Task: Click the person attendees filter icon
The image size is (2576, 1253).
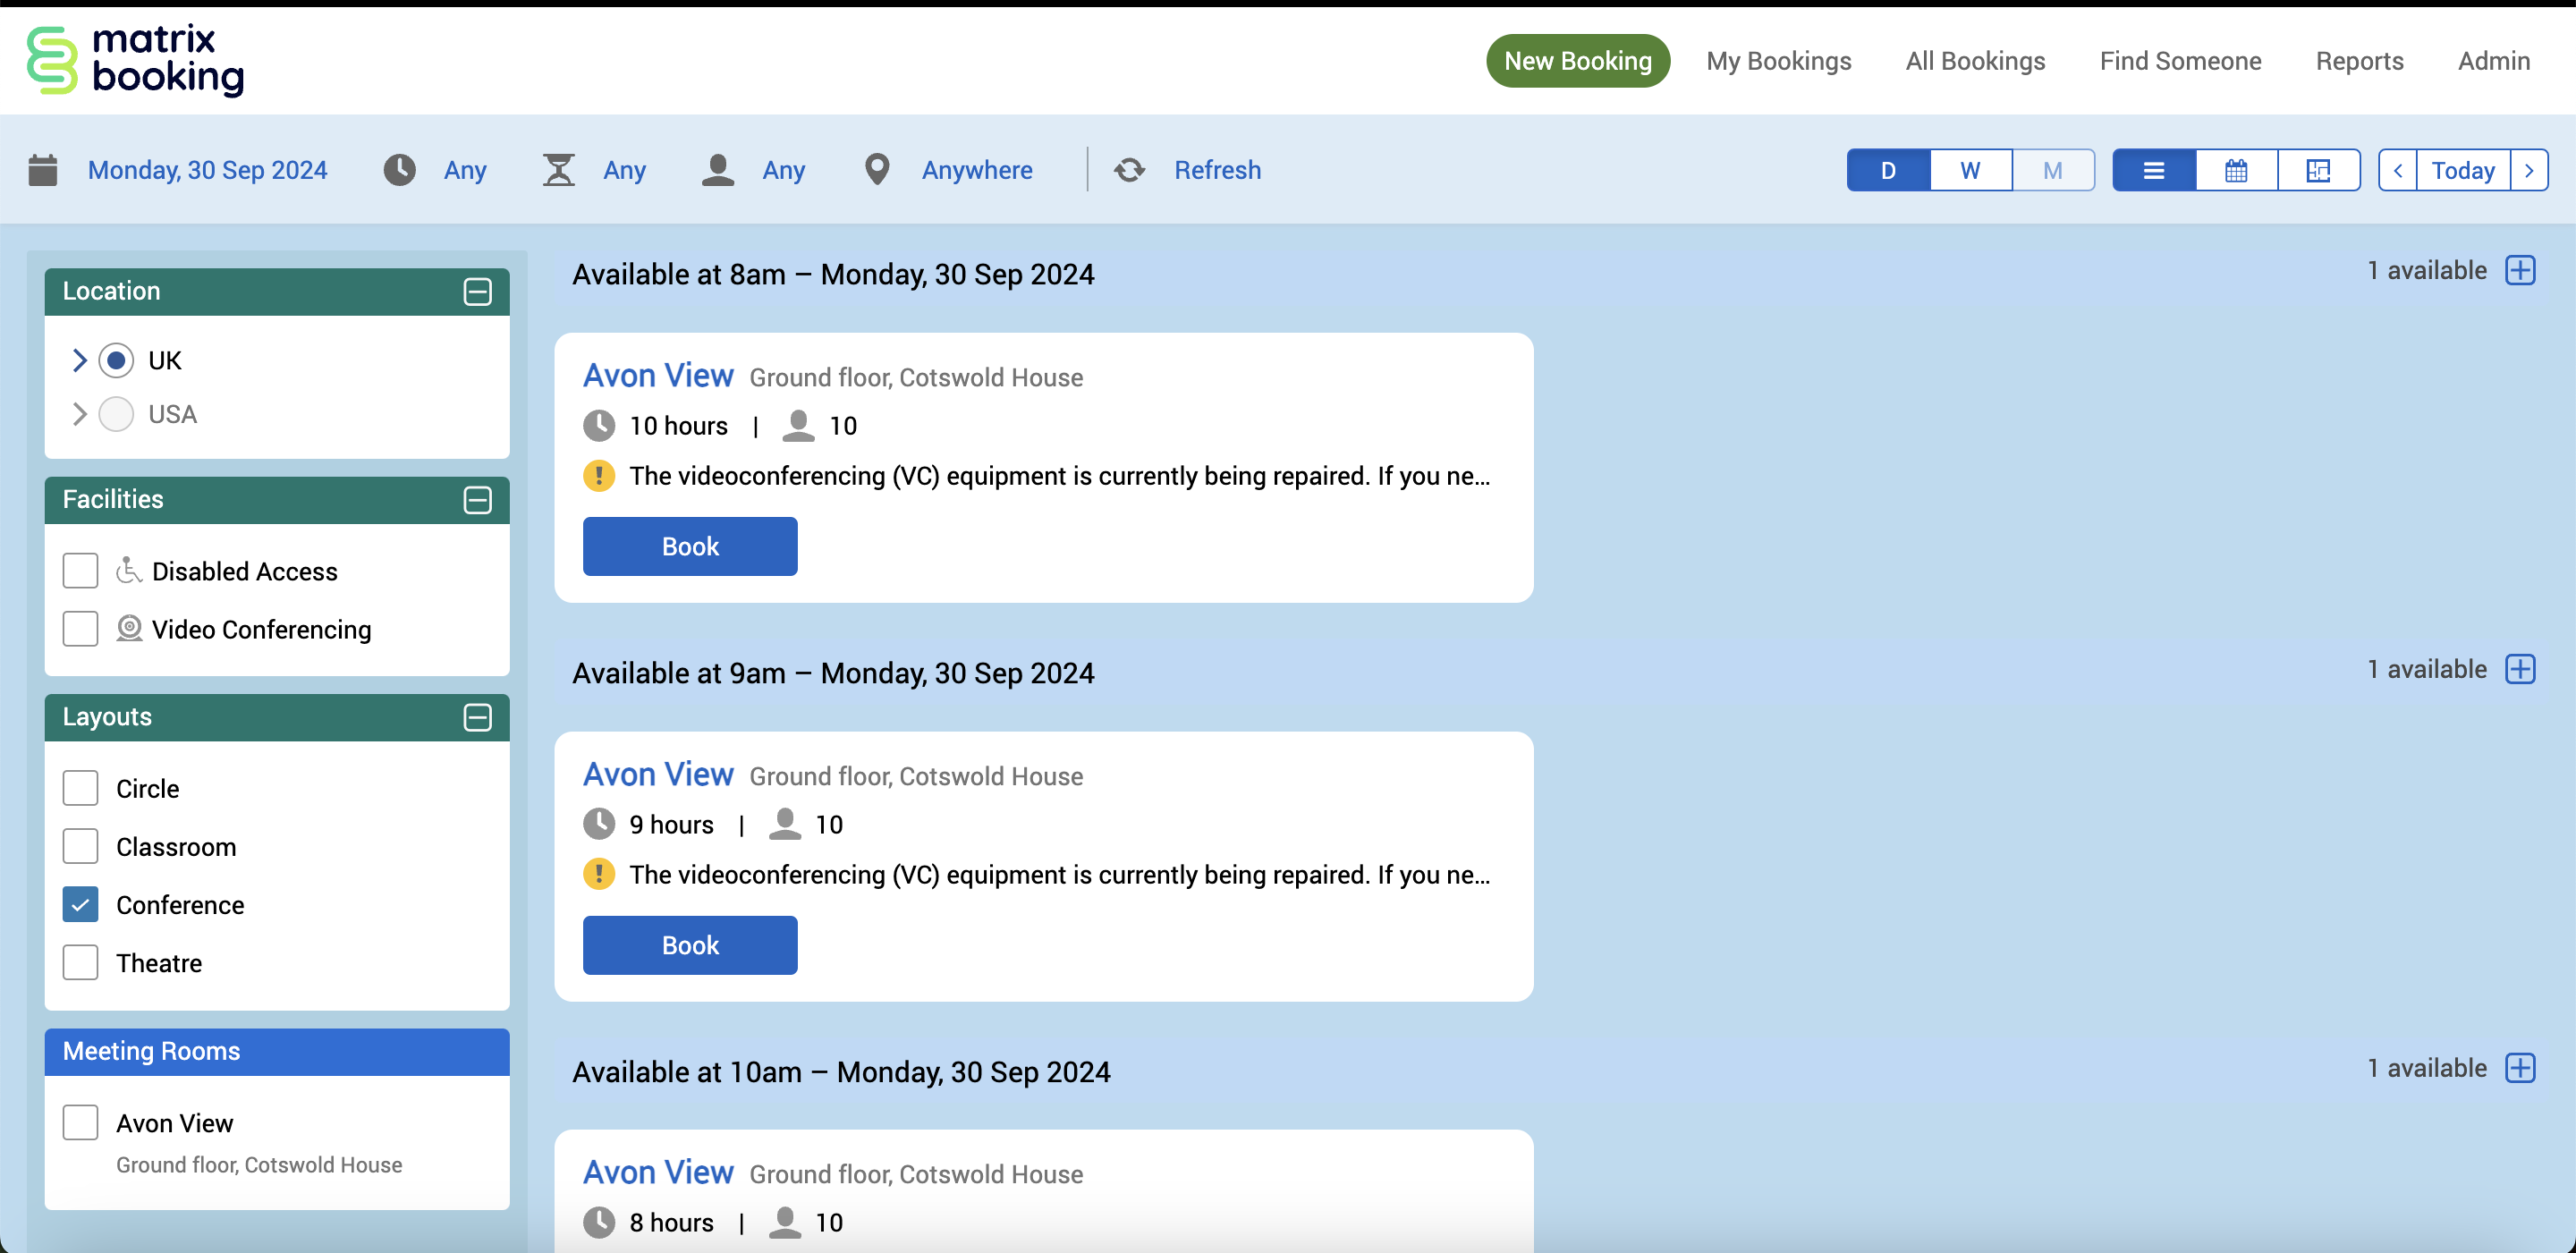Action: 717,170
